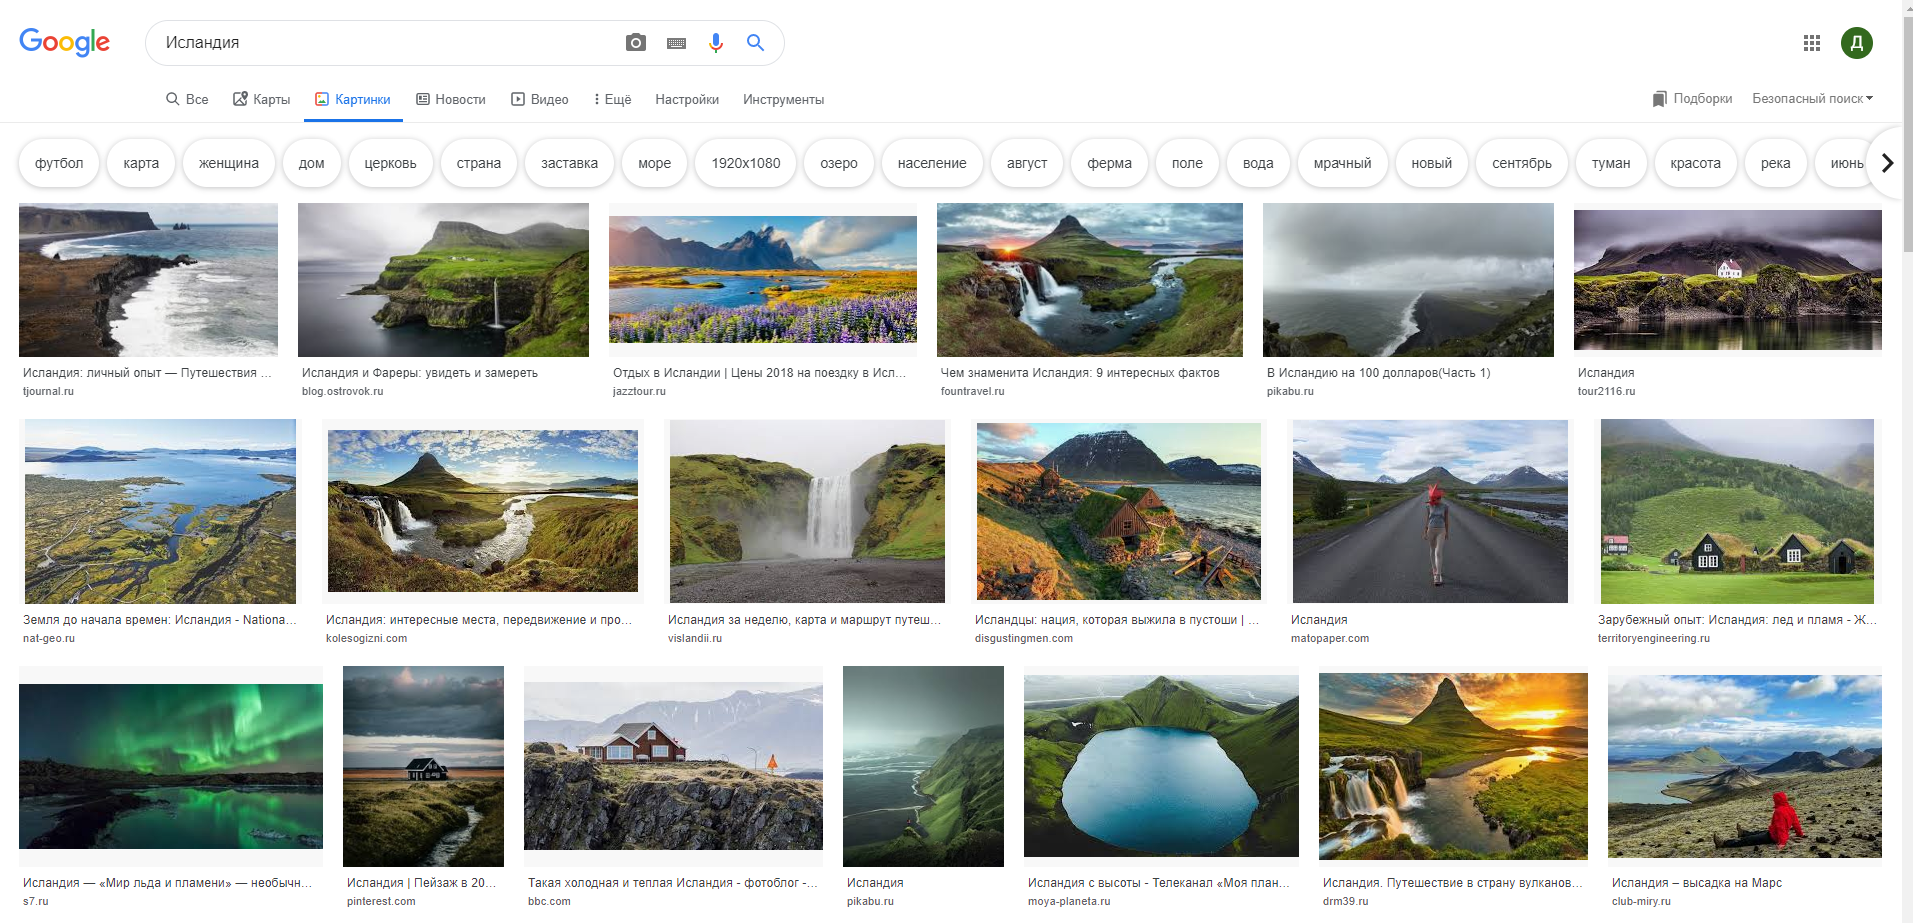Select the церковь filter chip
The width and height of the screenshot is (1913, 923).
[390, 163]
